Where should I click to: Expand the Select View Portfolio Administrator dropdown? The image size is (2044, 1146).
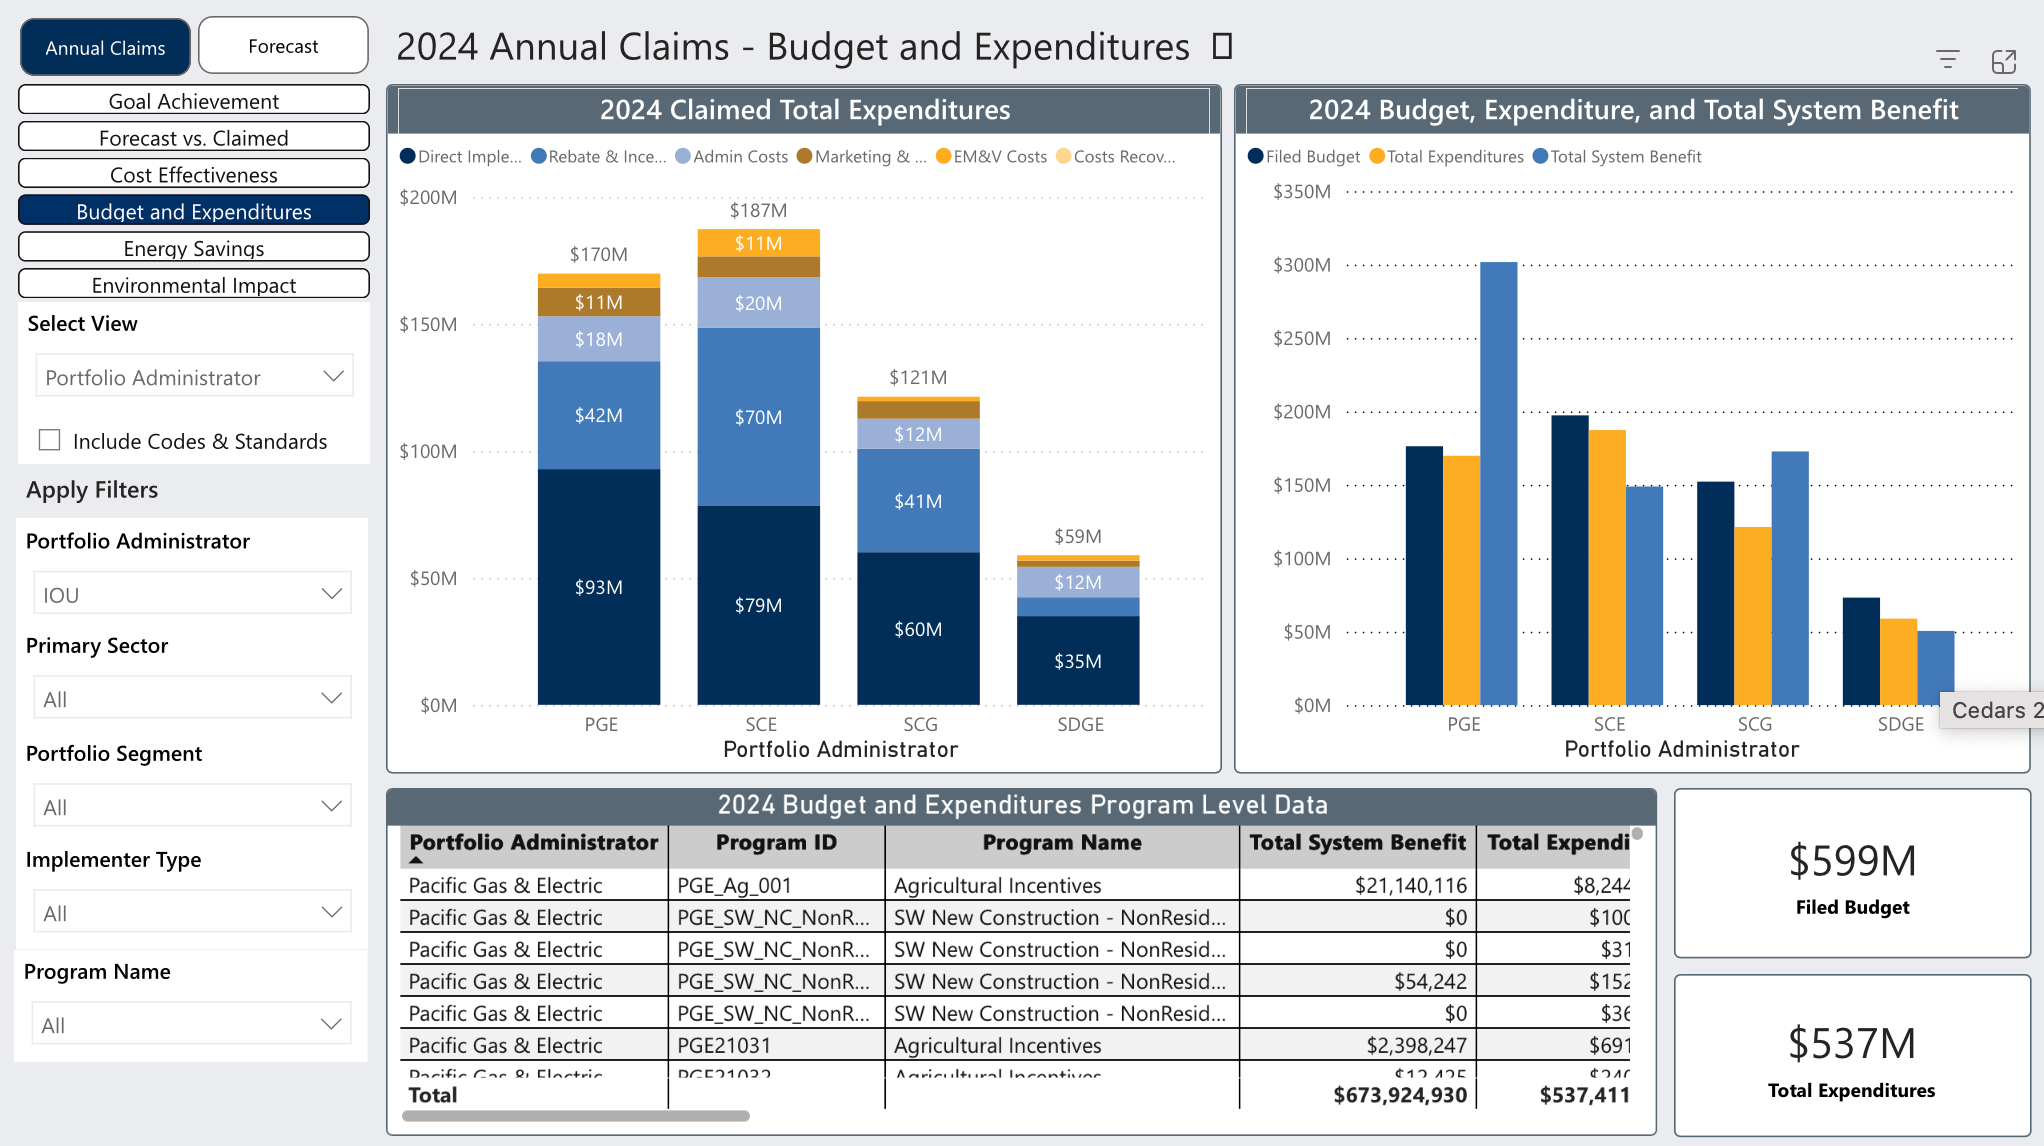click(x=194, y=377)
